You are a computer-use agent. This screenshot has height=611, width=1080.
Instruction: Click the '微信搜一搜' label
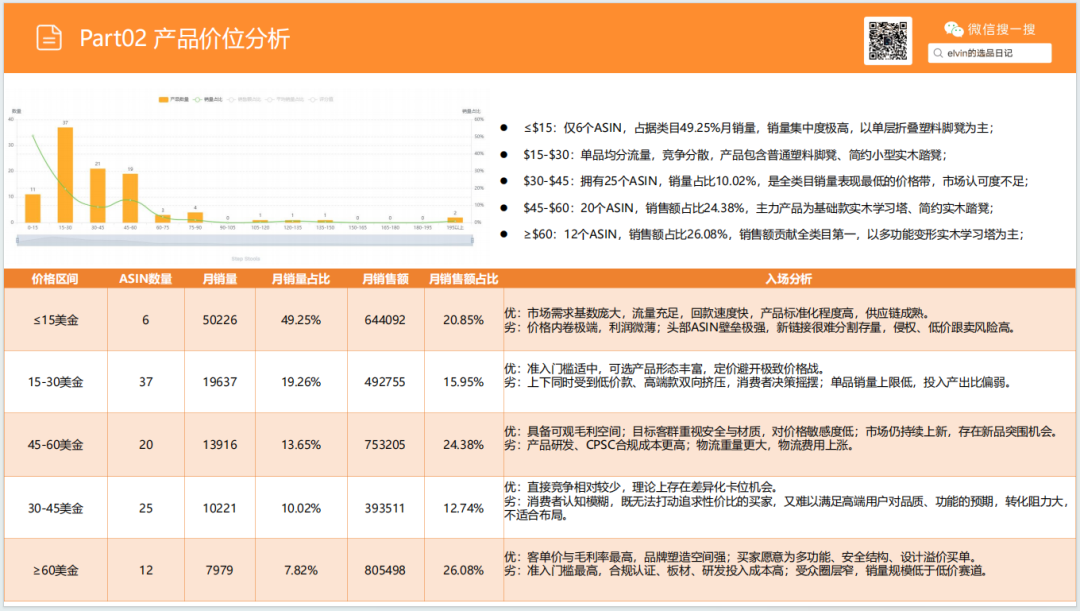point(1001,29)
